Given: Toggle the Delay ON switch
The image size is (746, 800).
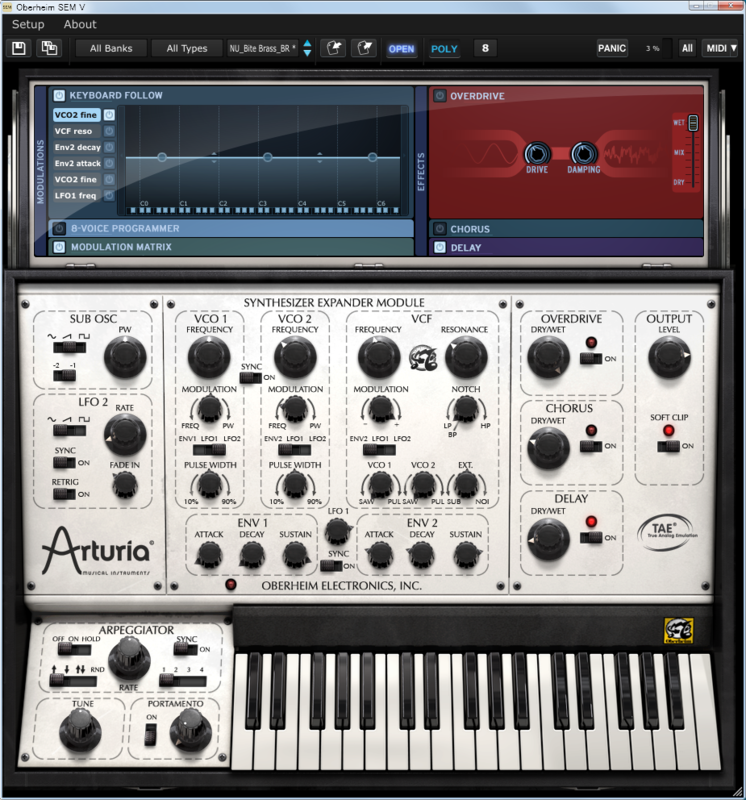Looking at the screenshot, I should coord(591,537).
